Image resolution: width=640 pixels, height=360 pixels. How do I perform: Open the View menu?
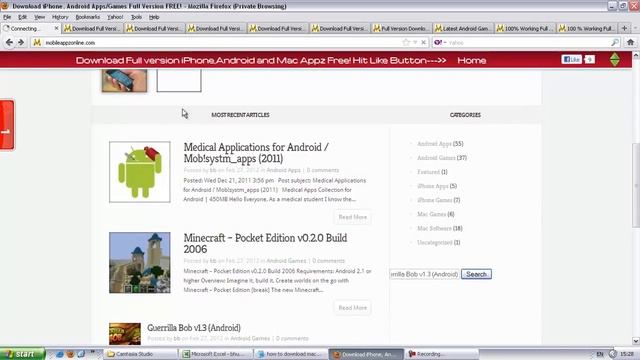(x=40, y=17)
